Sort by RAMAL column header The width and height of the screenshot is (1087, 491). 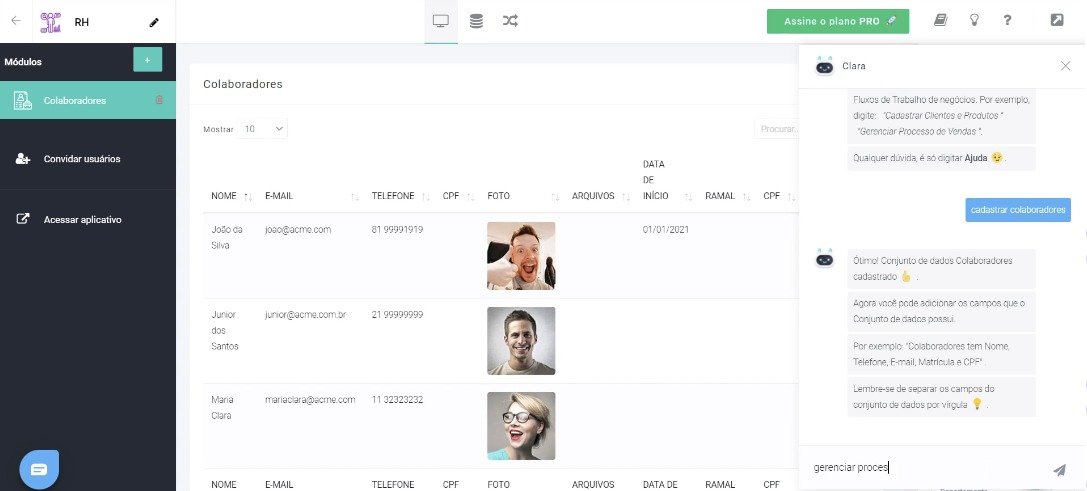[x=728, y=196]
